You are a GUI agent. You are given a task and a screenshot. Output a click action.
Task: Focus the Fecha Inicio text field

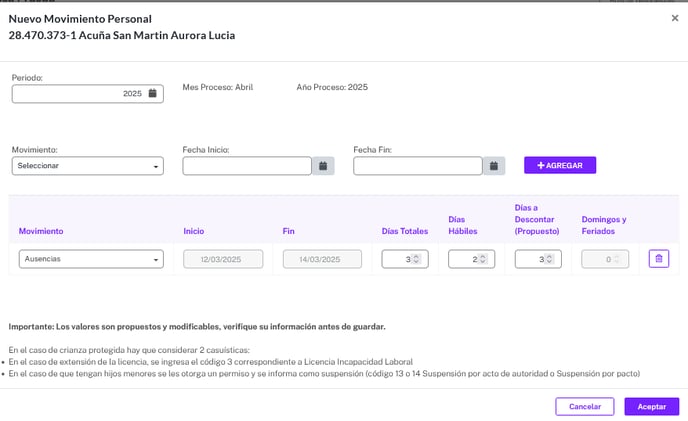click(247, 166)
